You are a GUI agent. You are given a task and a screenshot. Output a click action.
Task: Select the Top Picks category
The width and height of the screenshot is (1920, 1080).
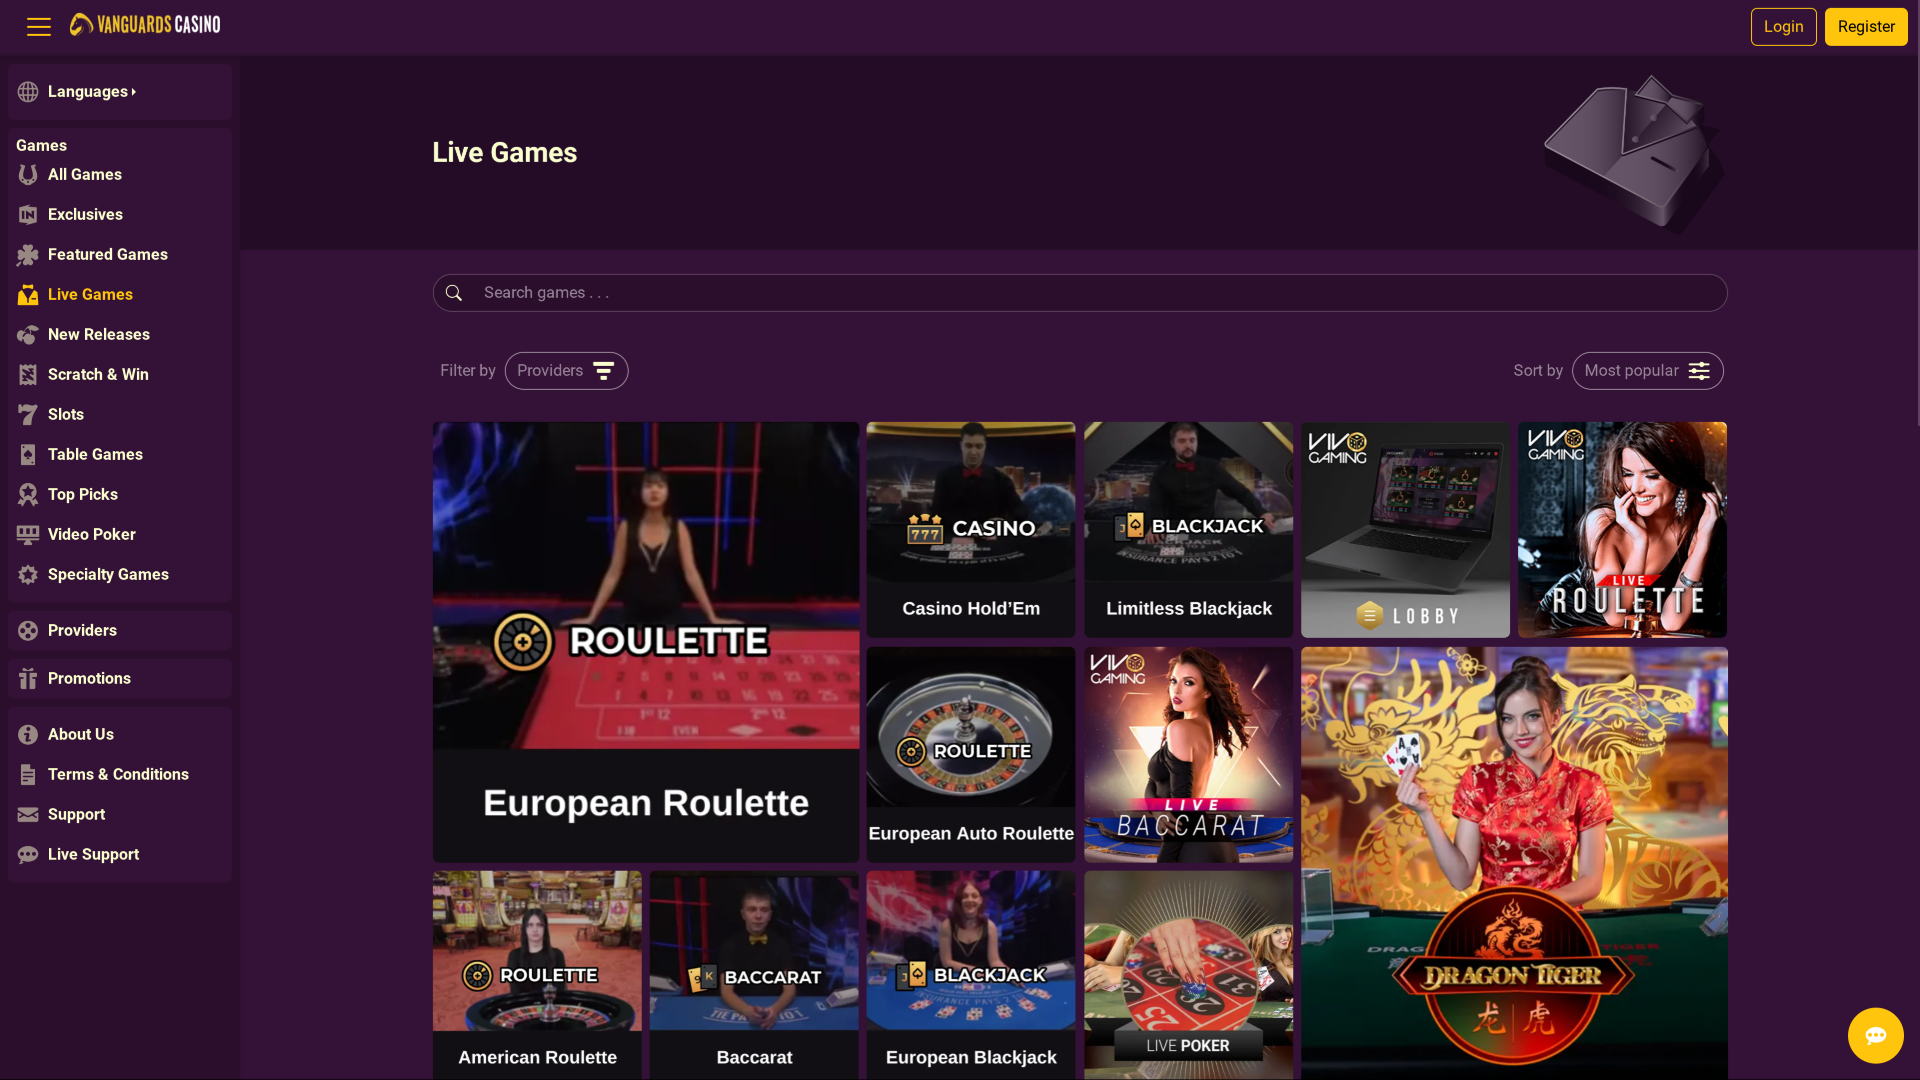[x=82, y=494]
